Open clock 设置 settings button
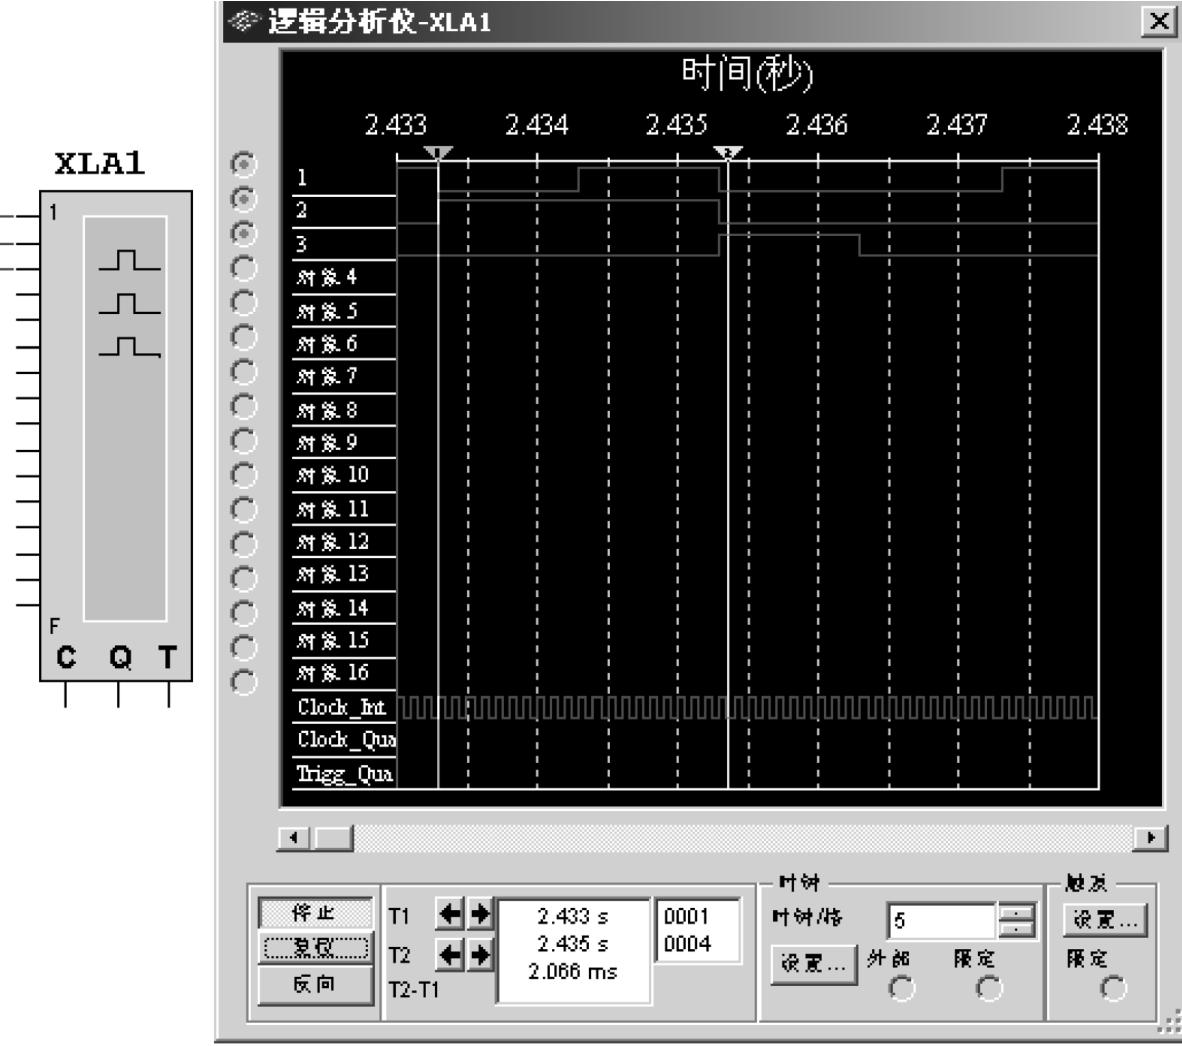This screenshot has height=1046, width=1182. pyautogui.click(x=813, y=964)
